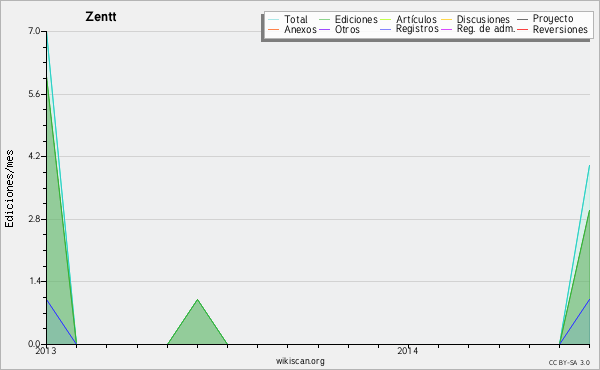600x370 pixels.
Task: Click the 1.4 y-axis value
Action: [35, 281]
